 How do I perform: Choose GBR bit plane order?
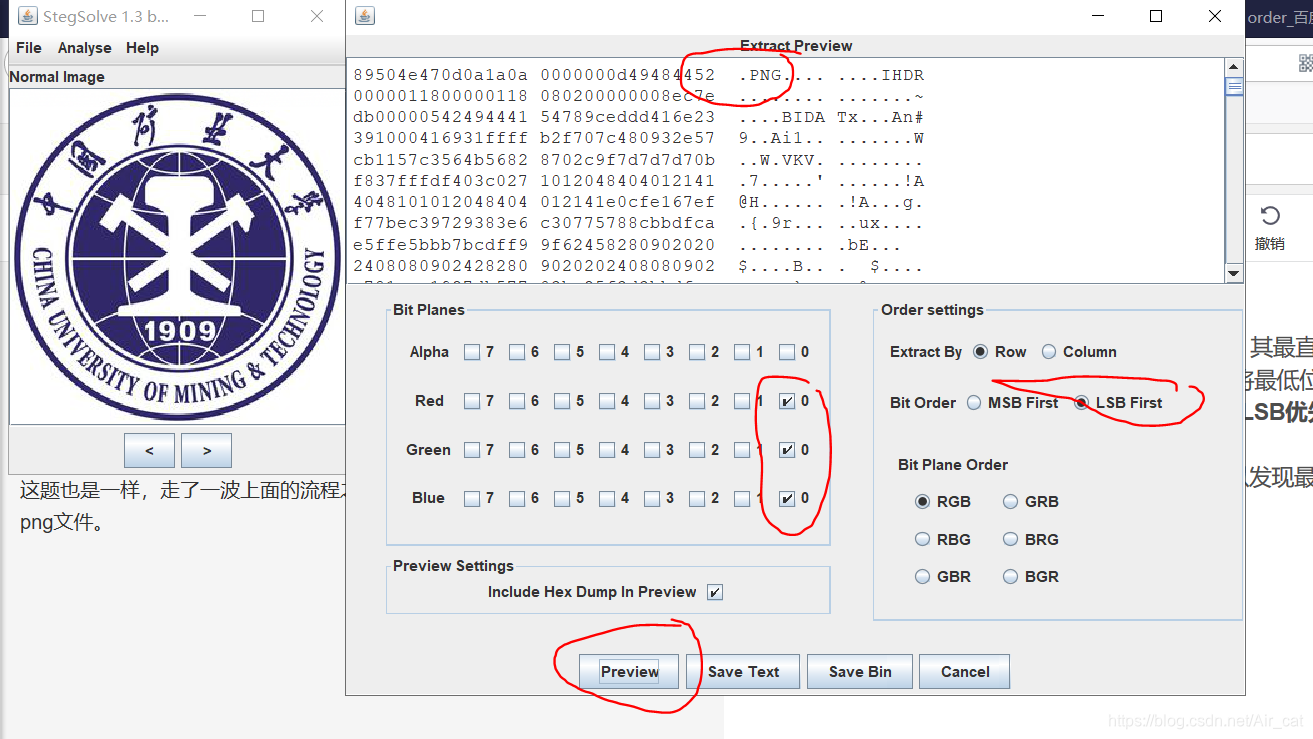point(923,577)
